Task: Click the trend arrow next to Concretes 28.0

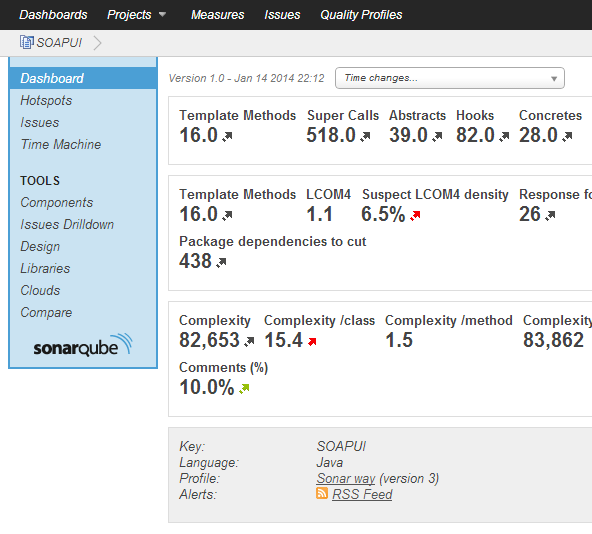Action: tap(567, 136)
